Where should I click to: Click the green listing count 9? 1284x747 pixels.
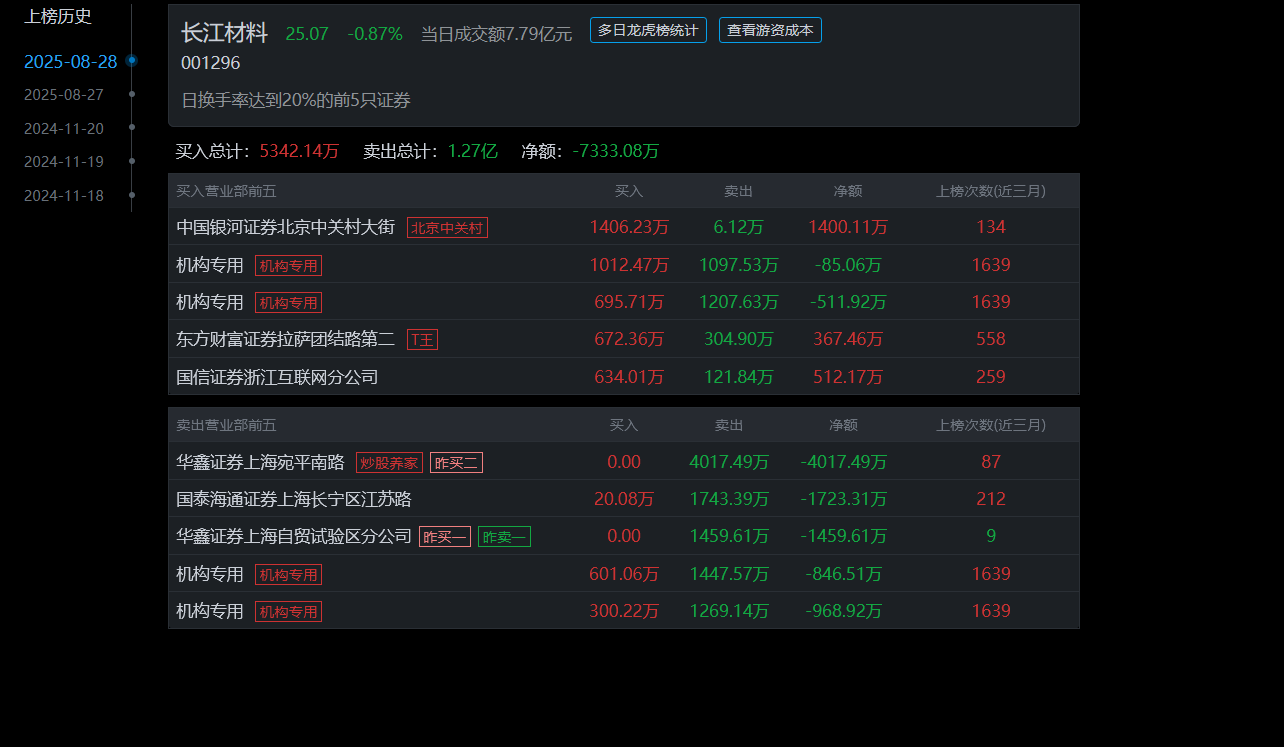[x=991, y=536]
